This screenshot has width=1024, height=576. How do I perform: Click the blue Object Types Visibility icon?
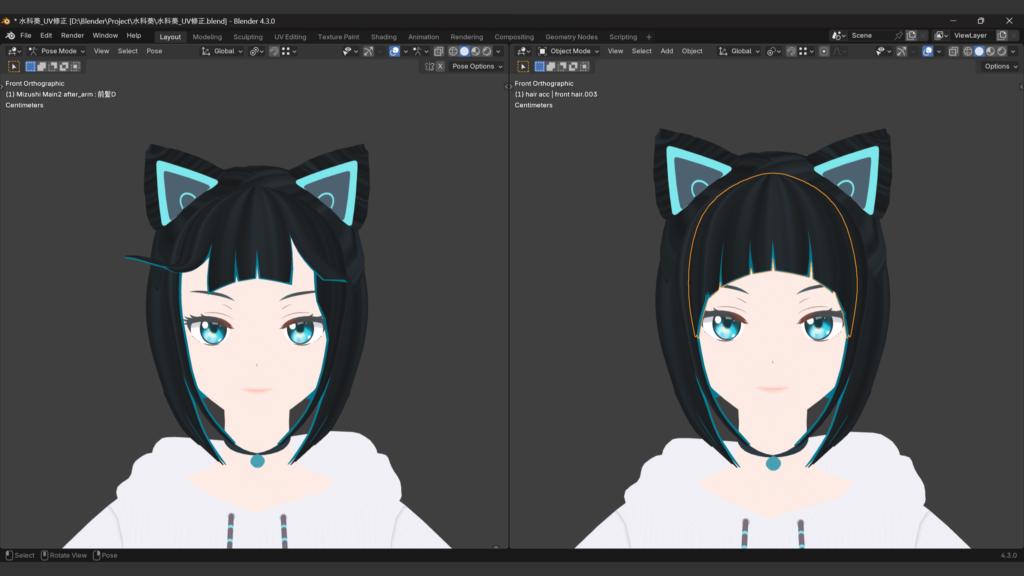tap(346, 51)
